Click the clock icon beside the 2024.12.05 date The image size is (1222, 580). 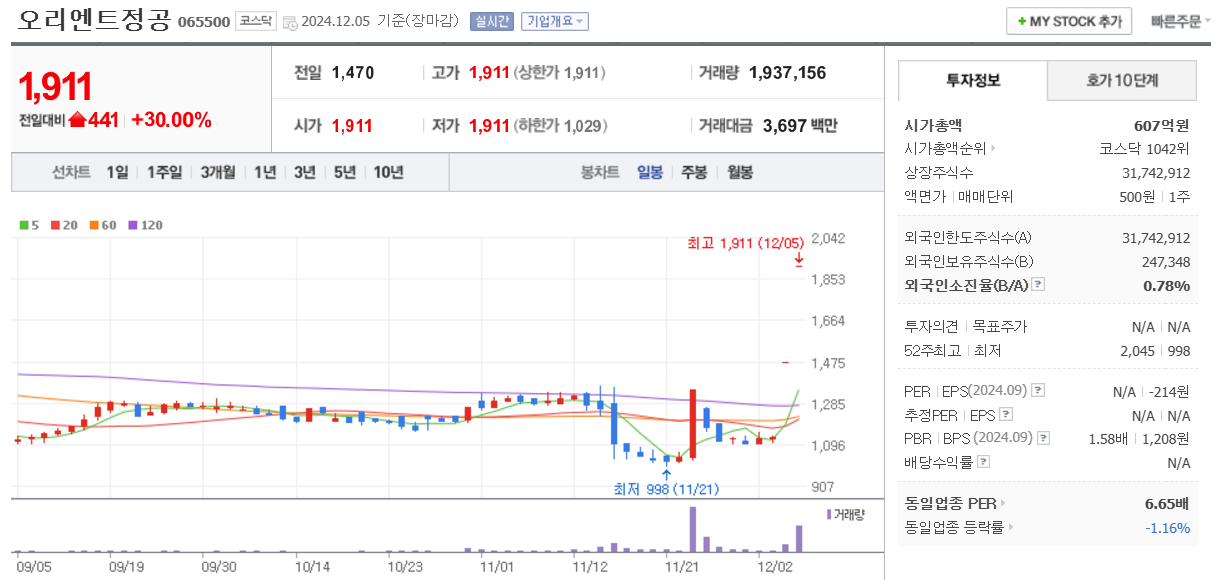[291, 20]
